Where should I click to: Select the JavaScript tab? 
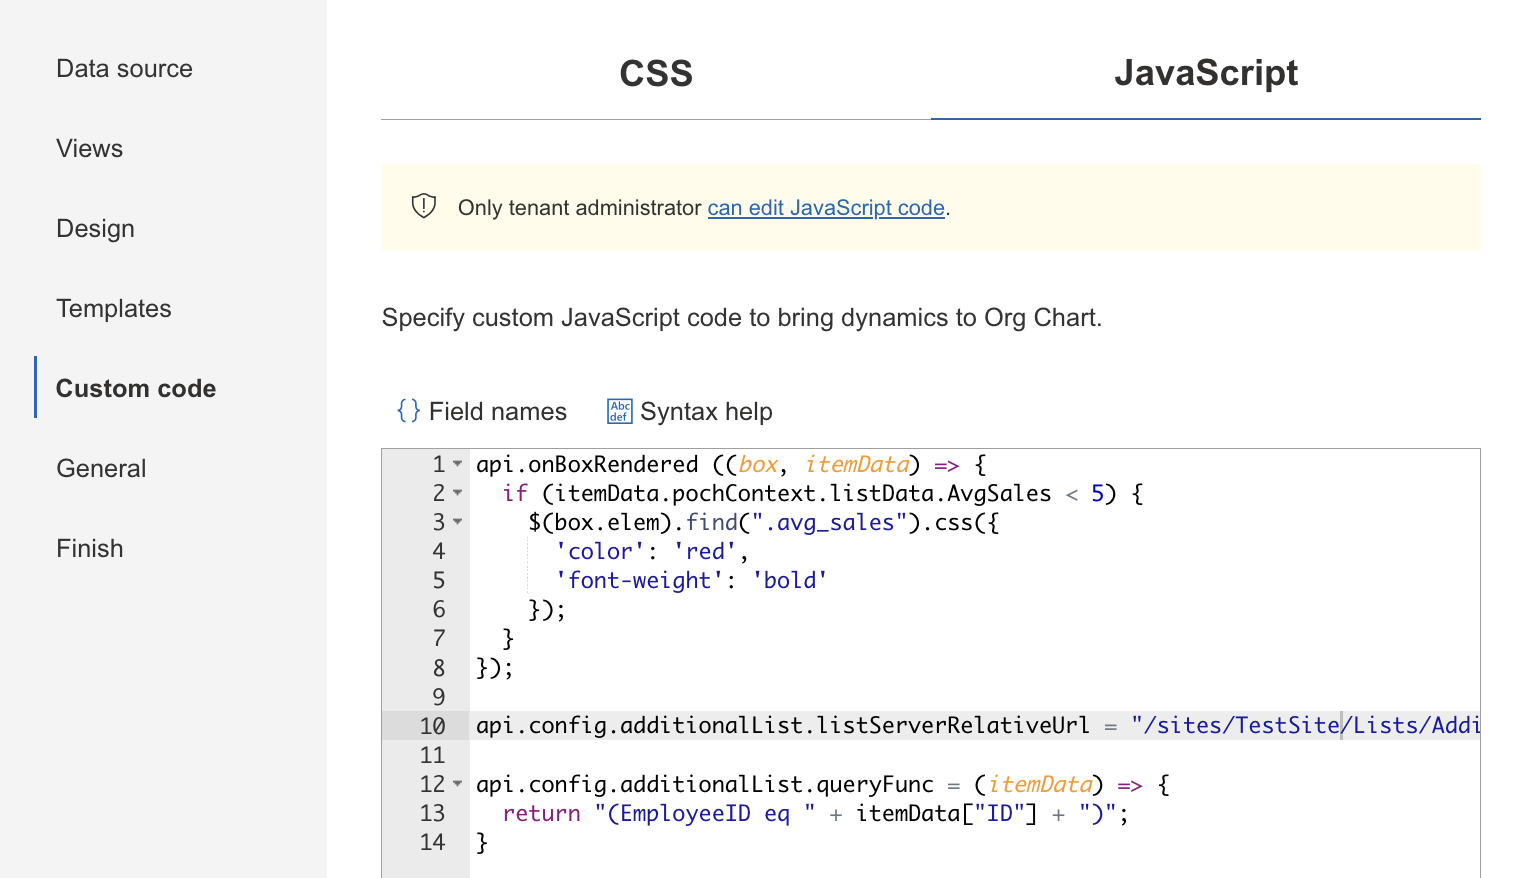(x=1205, y=73)
